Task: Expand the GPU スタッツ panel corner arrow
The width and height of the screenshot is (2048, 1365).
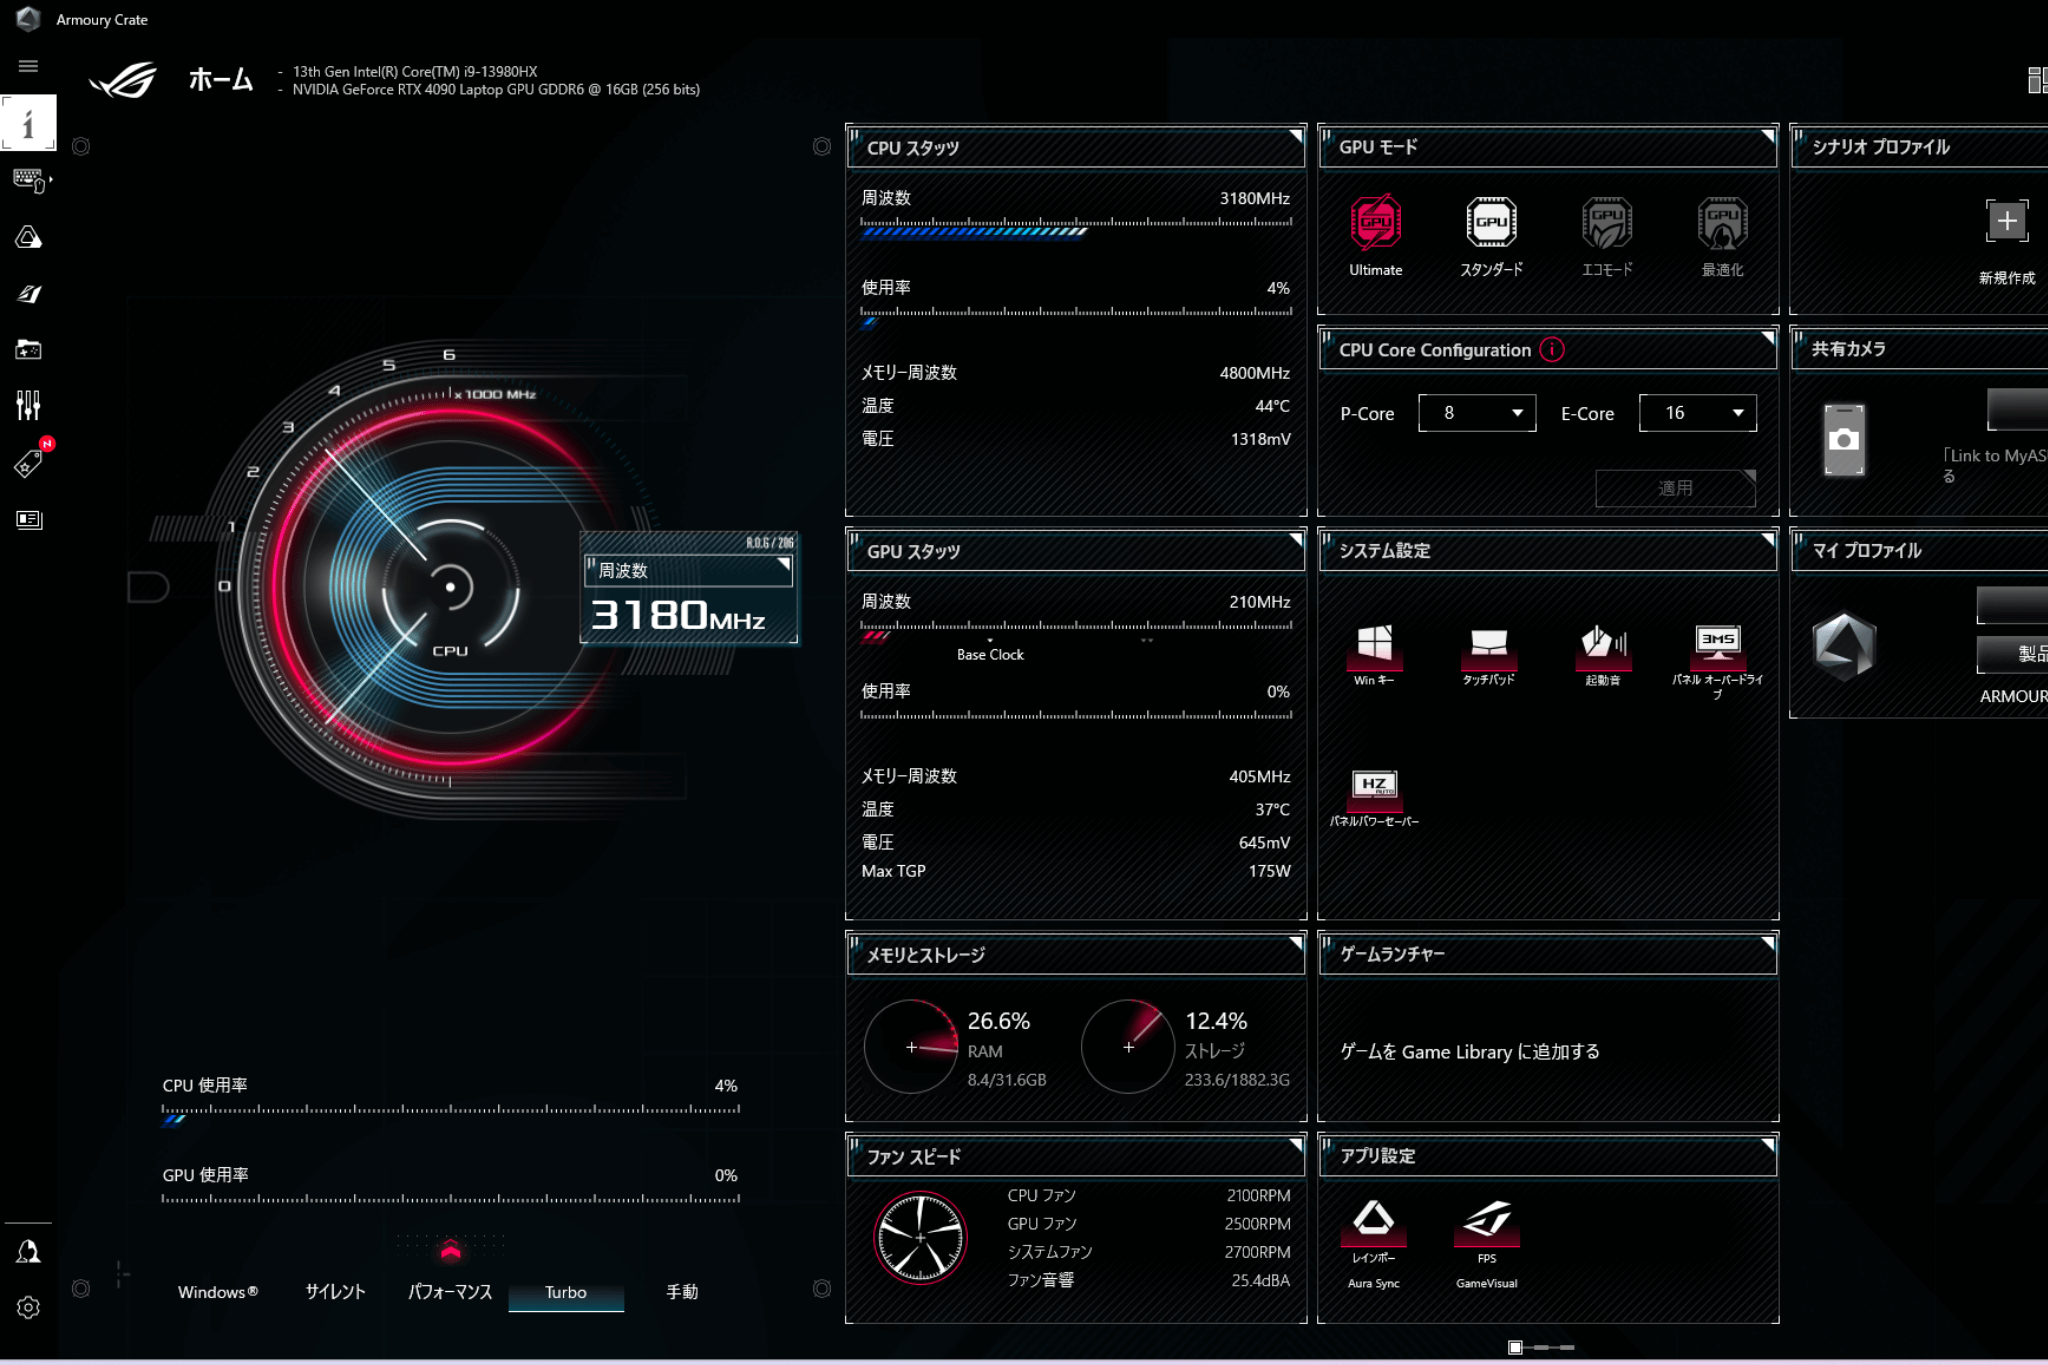Action: (1295, 539)
